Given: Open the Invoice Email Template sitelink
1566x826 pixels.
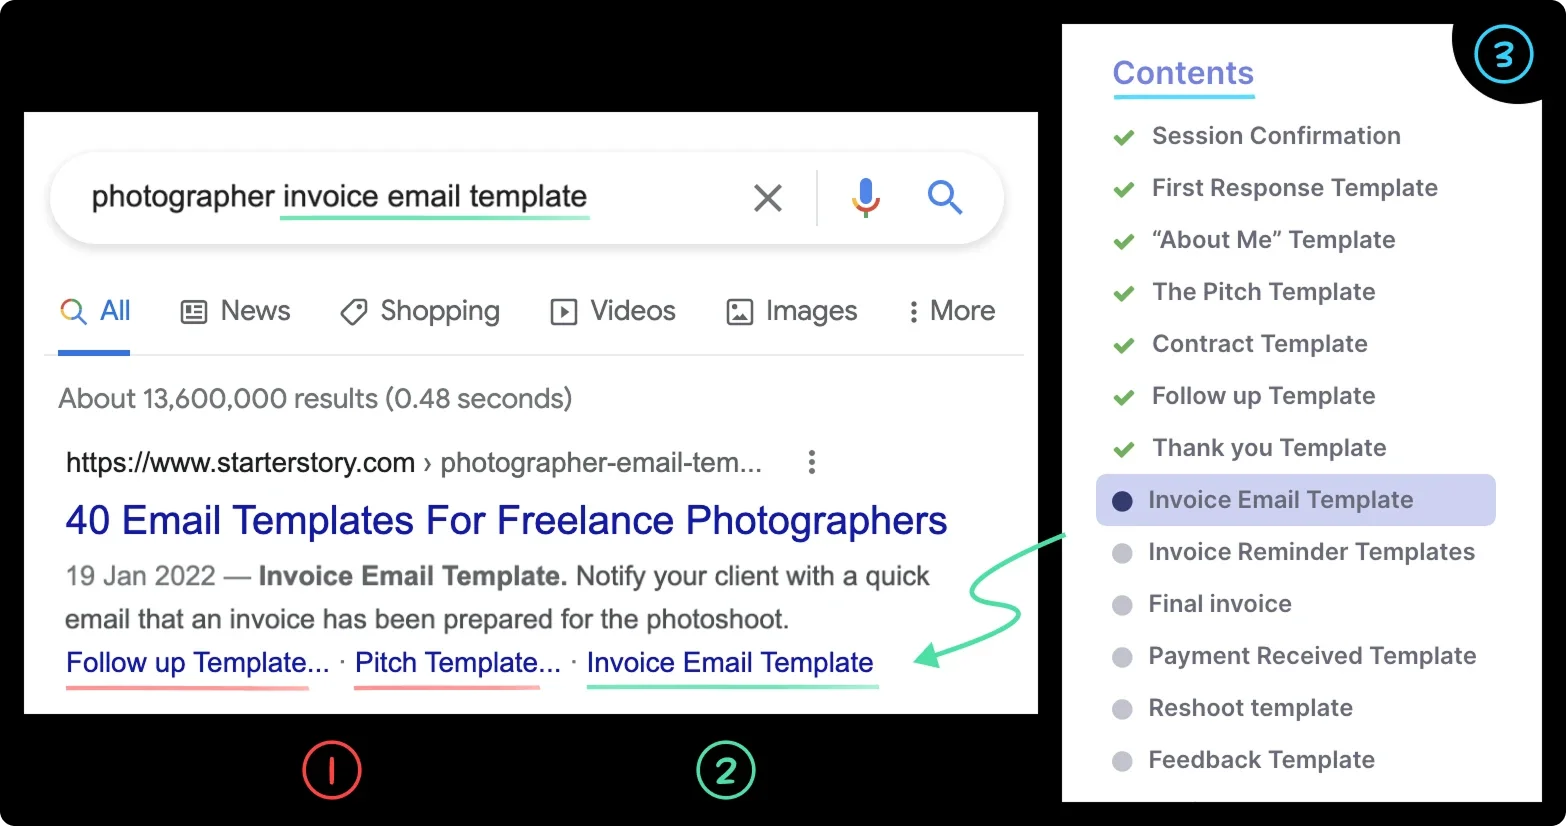Looking at the screenshot, I should [730, 662].
